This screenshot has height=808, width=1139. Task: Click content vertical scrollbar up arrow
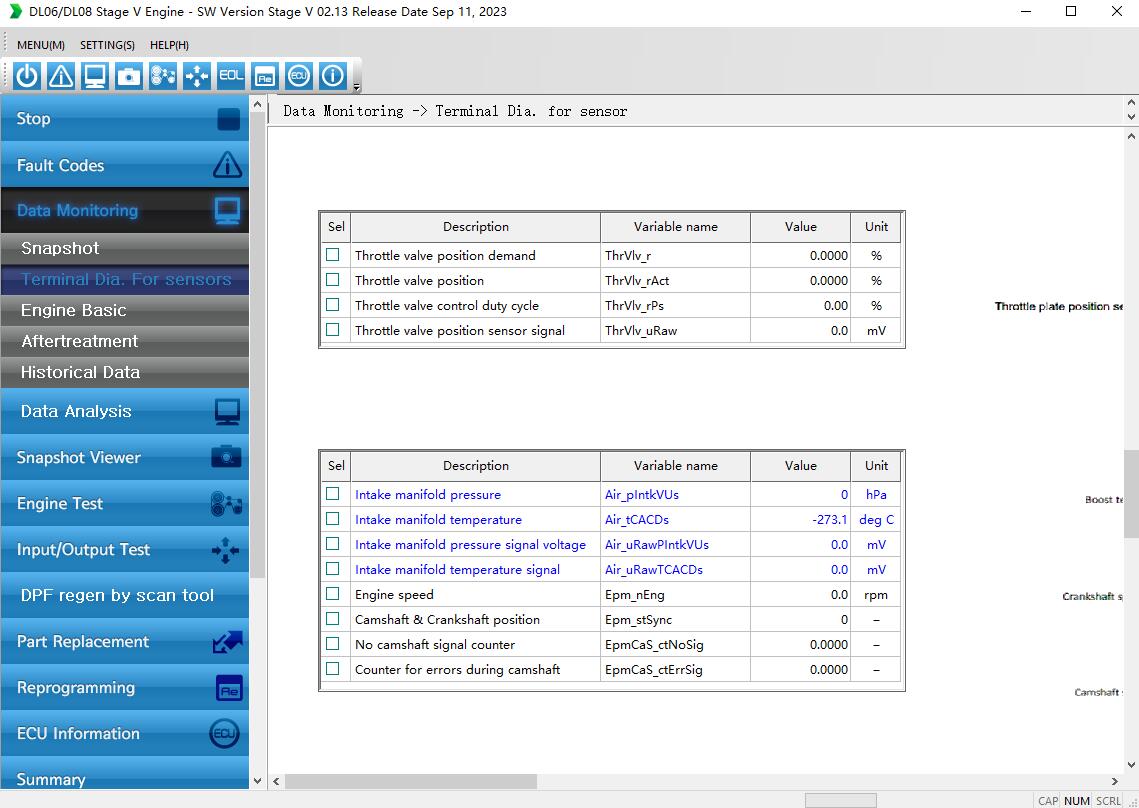1131,136
